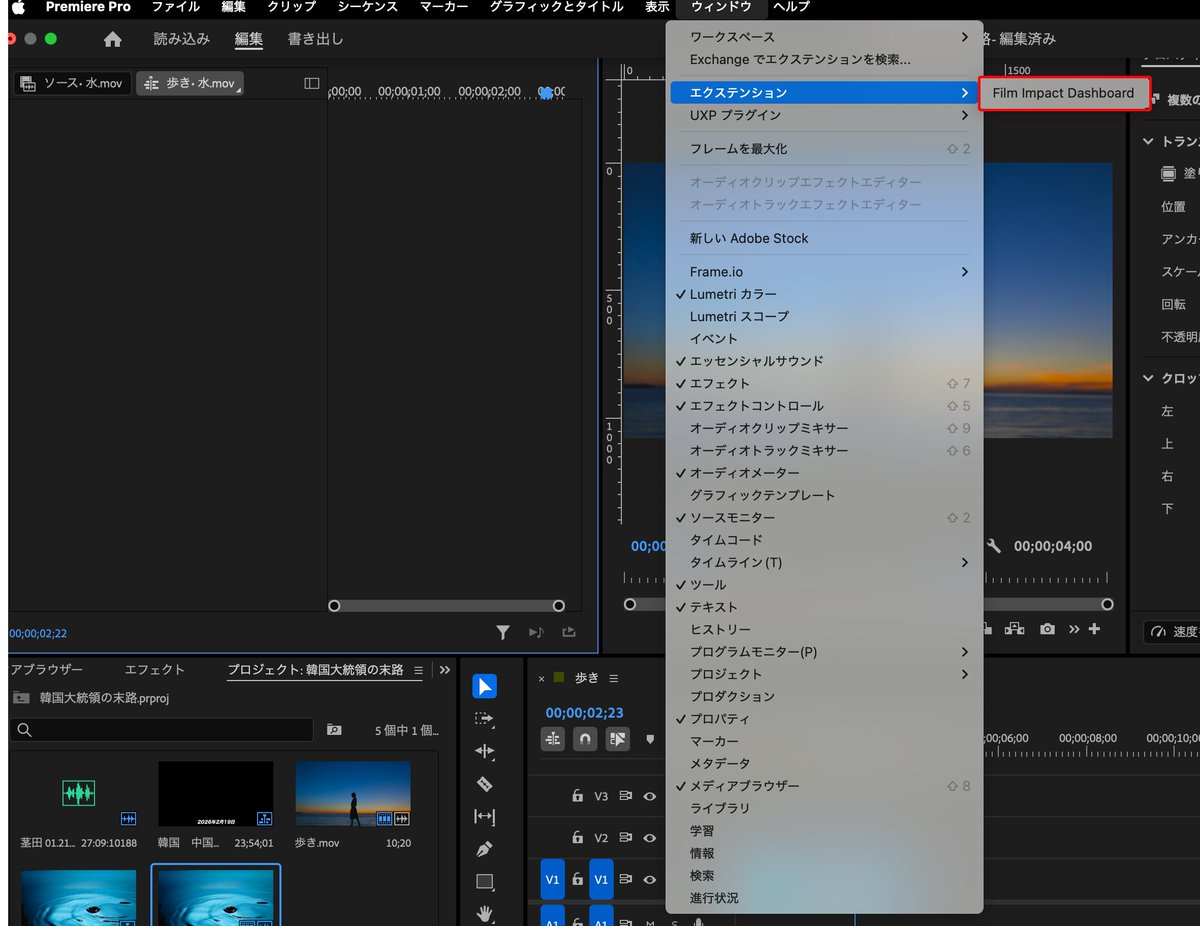Screen dimensions: 1200x926
Task: Select the Hand tool
Action: pyautogui.click(x=484, y=913)
